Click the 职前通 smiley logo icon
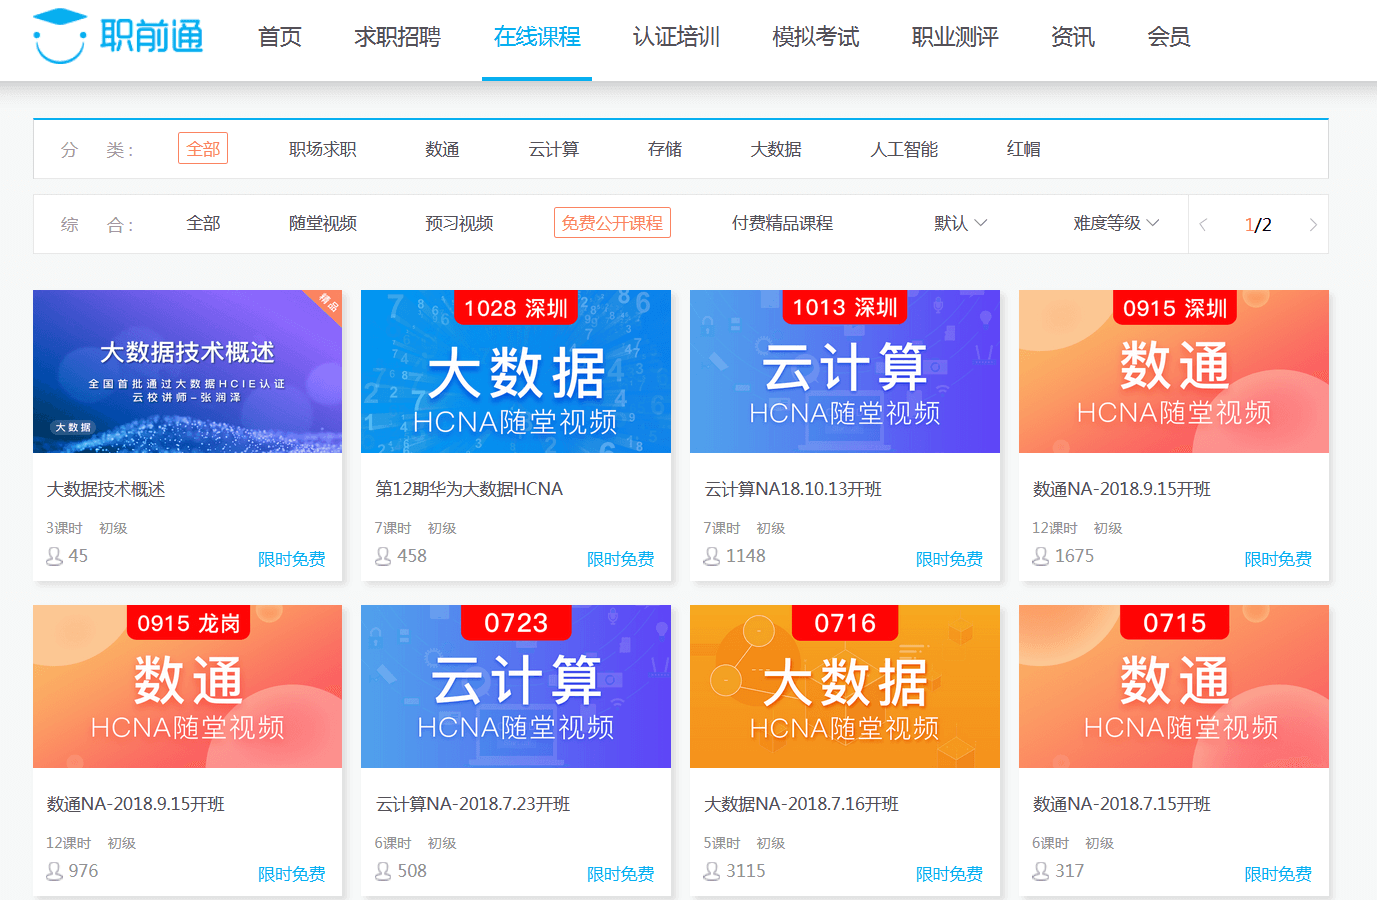Screen dimensions: 1377x900 pos(59,36)
